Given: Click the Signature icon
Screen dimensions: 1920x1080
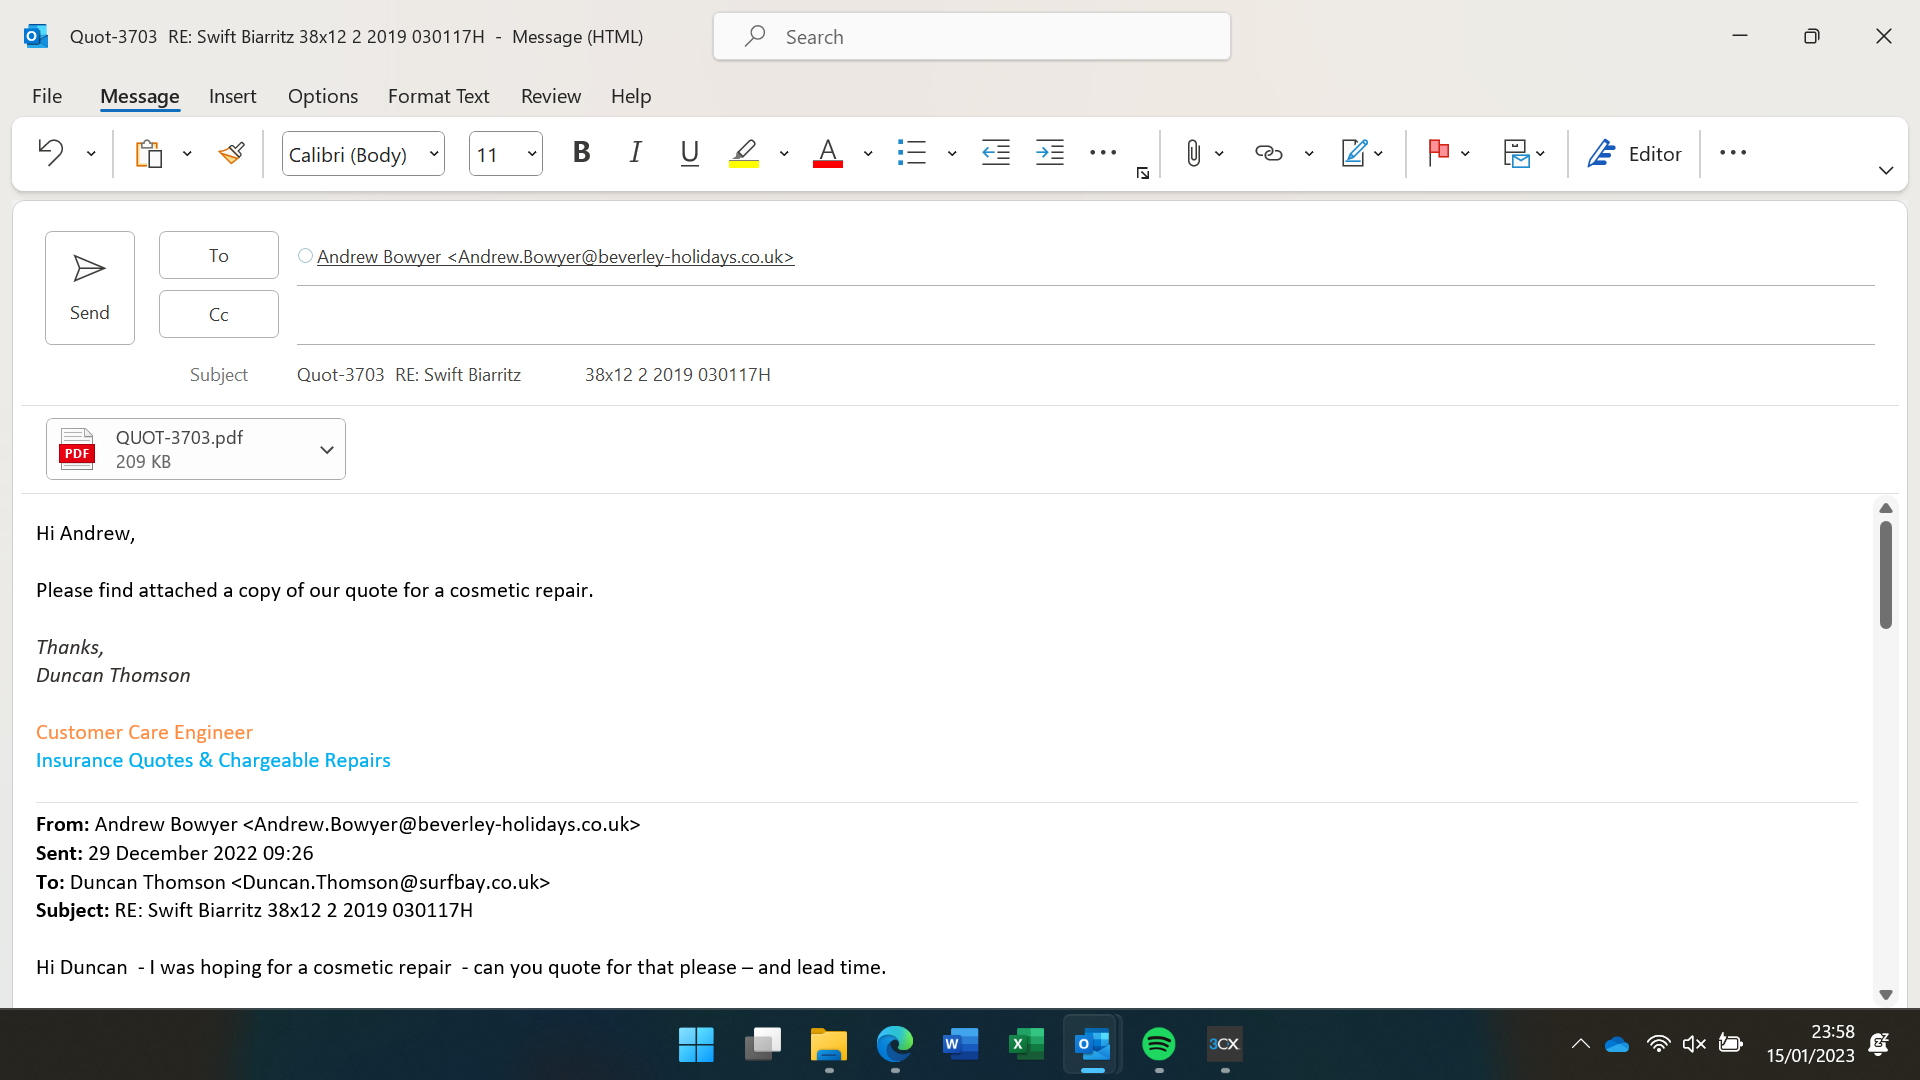Looking at the screenshot, I should click(1353, 153).
